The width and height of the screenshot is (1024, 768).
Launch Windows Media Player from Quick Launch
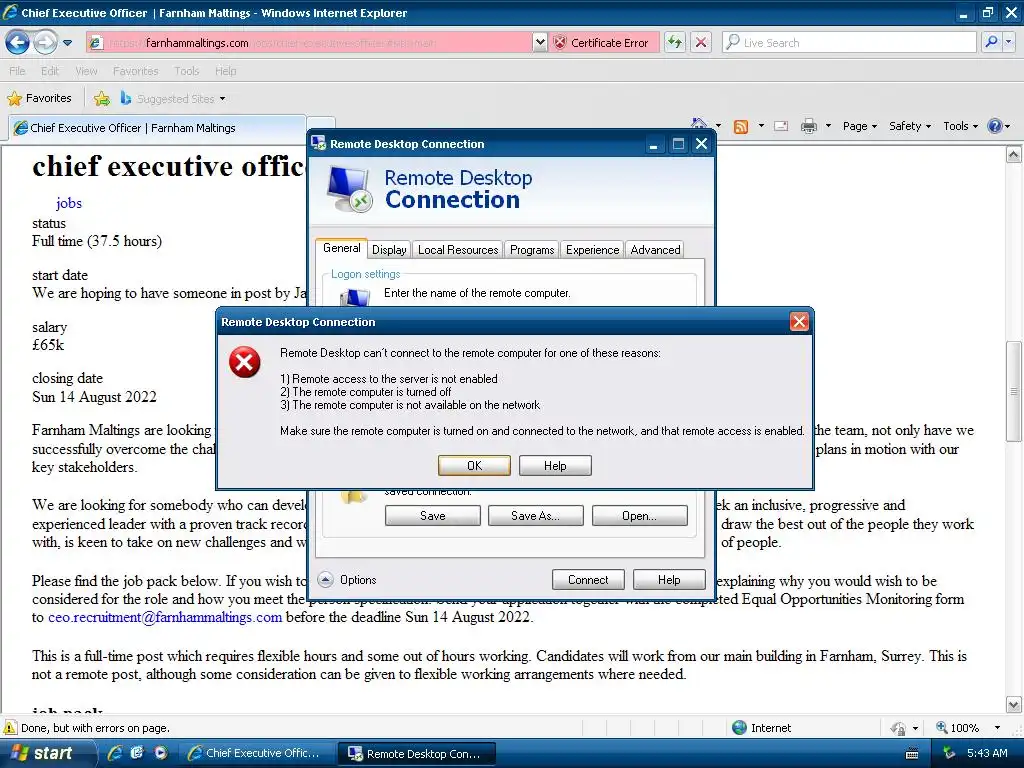point(160,753)
